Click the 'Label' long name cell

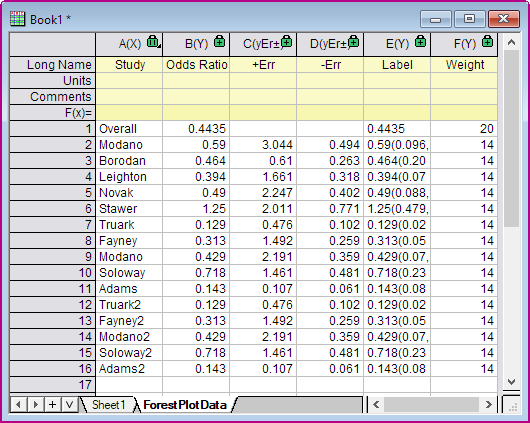tap(397, 65)
